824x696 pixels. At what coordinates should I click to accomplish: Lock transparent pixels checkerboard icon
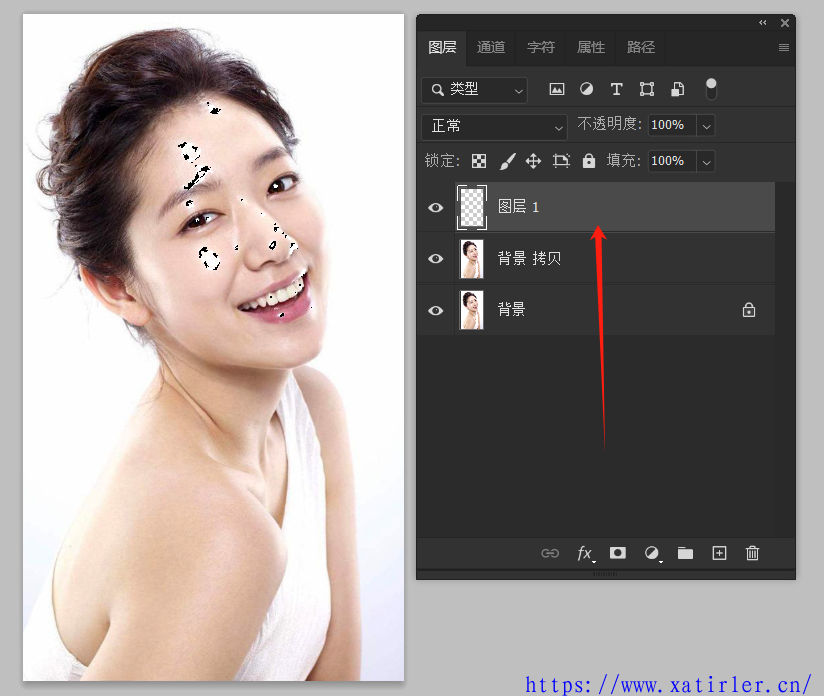tap(479, 161)
